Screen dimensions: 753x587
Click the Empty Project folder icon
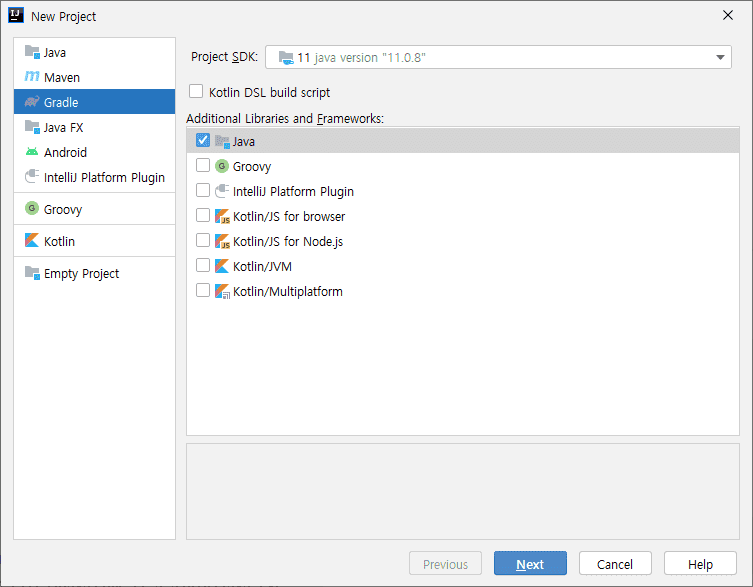click(x=32, y=273)
